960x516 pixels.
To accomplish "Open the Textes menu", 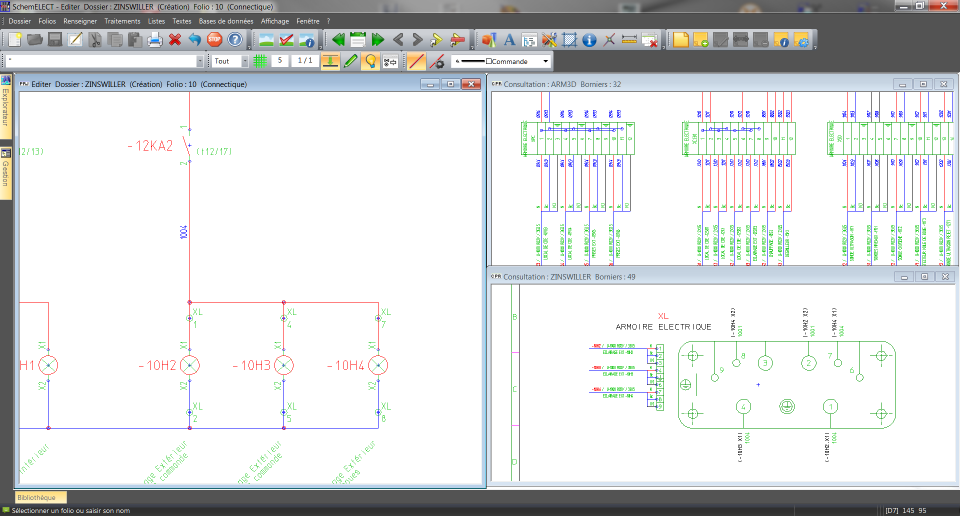I will 182,21.
